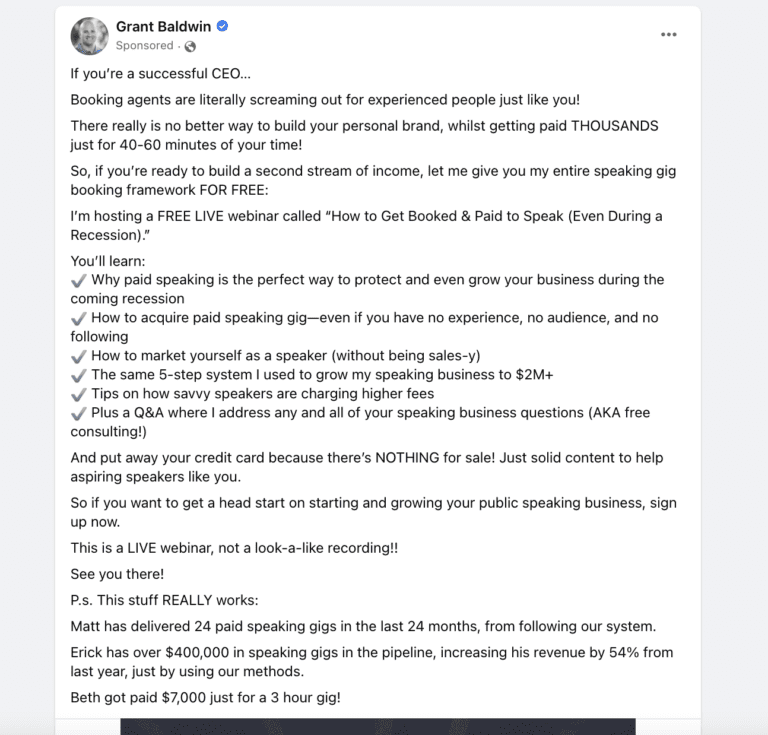Open the three-dot post options menu

(669, 34)
